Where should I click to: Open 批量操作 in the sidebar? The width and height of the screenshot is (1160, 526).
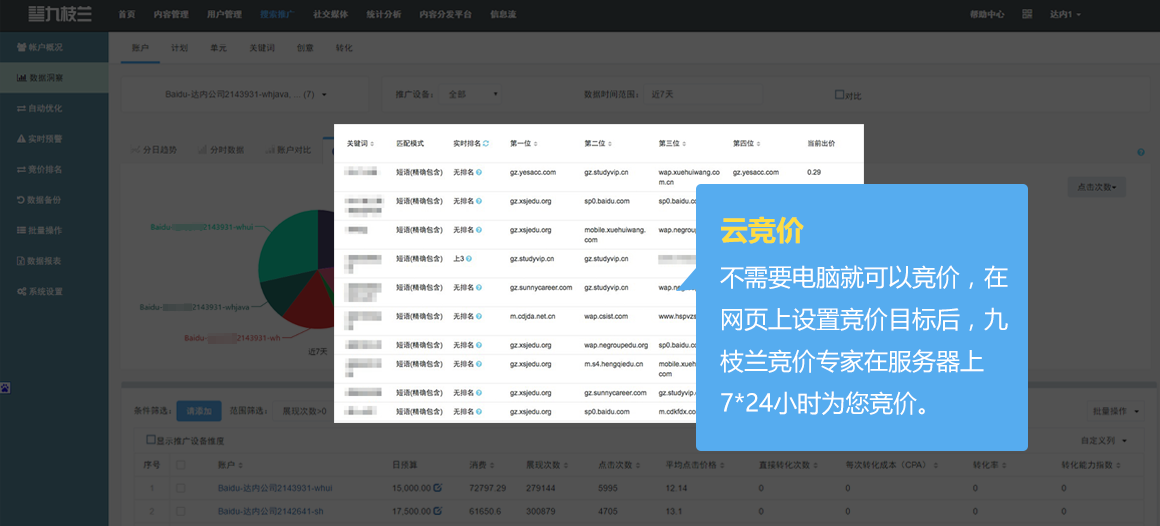click(x=54, y=230)
